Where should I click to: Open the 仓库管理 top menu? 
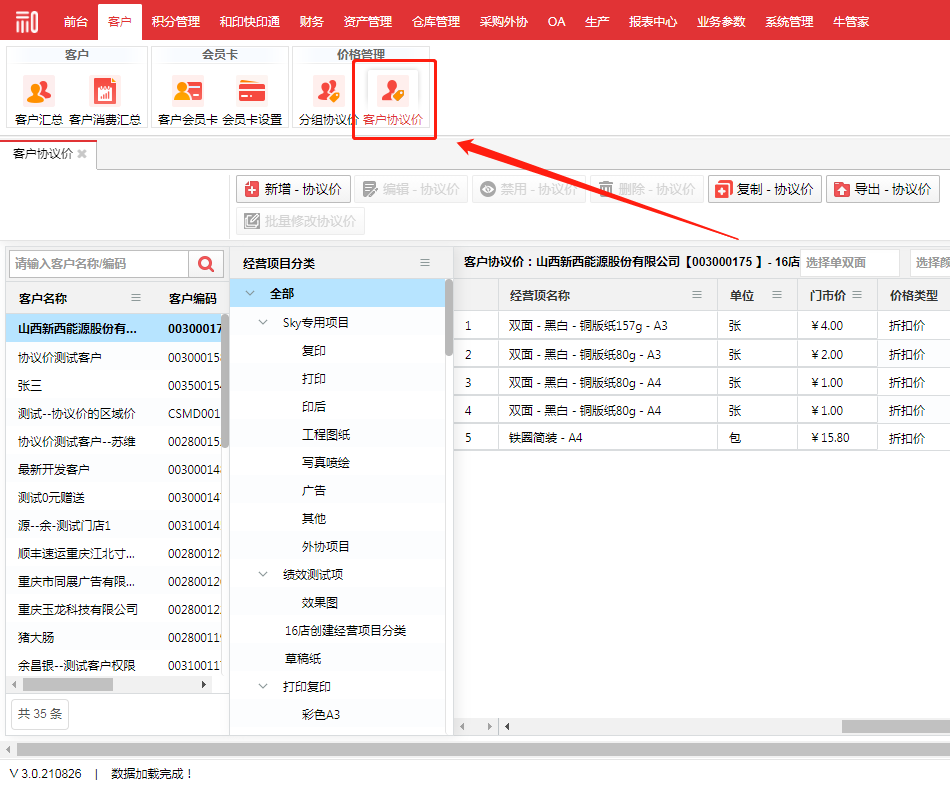click(435, 21)
